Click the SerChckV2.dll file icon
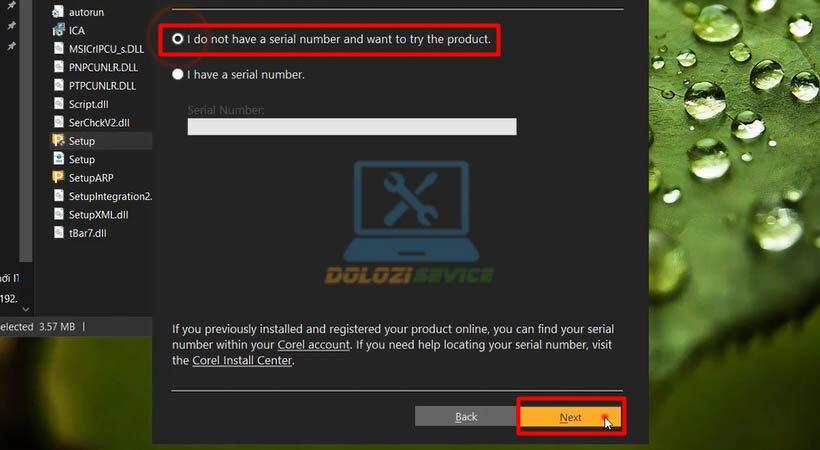The image size is (820, 450). (x=59, y=122)
